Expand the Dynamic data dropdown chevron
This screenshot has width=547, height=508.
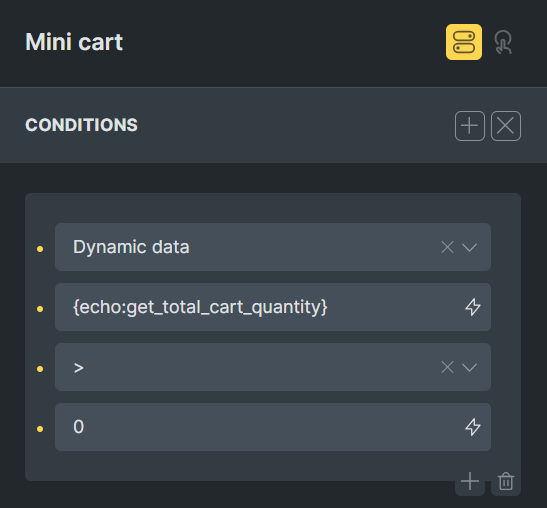click(x=470, y=247)
